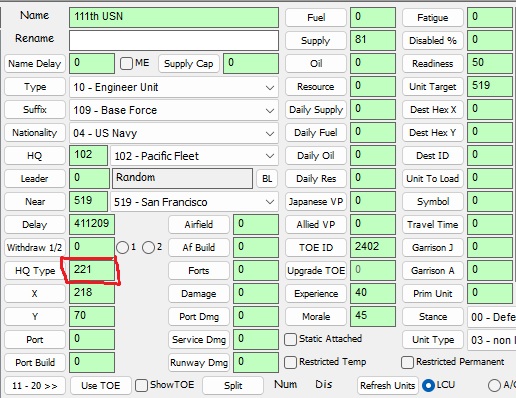Click the Refresh Units button
516x398 pixels.
387,386
